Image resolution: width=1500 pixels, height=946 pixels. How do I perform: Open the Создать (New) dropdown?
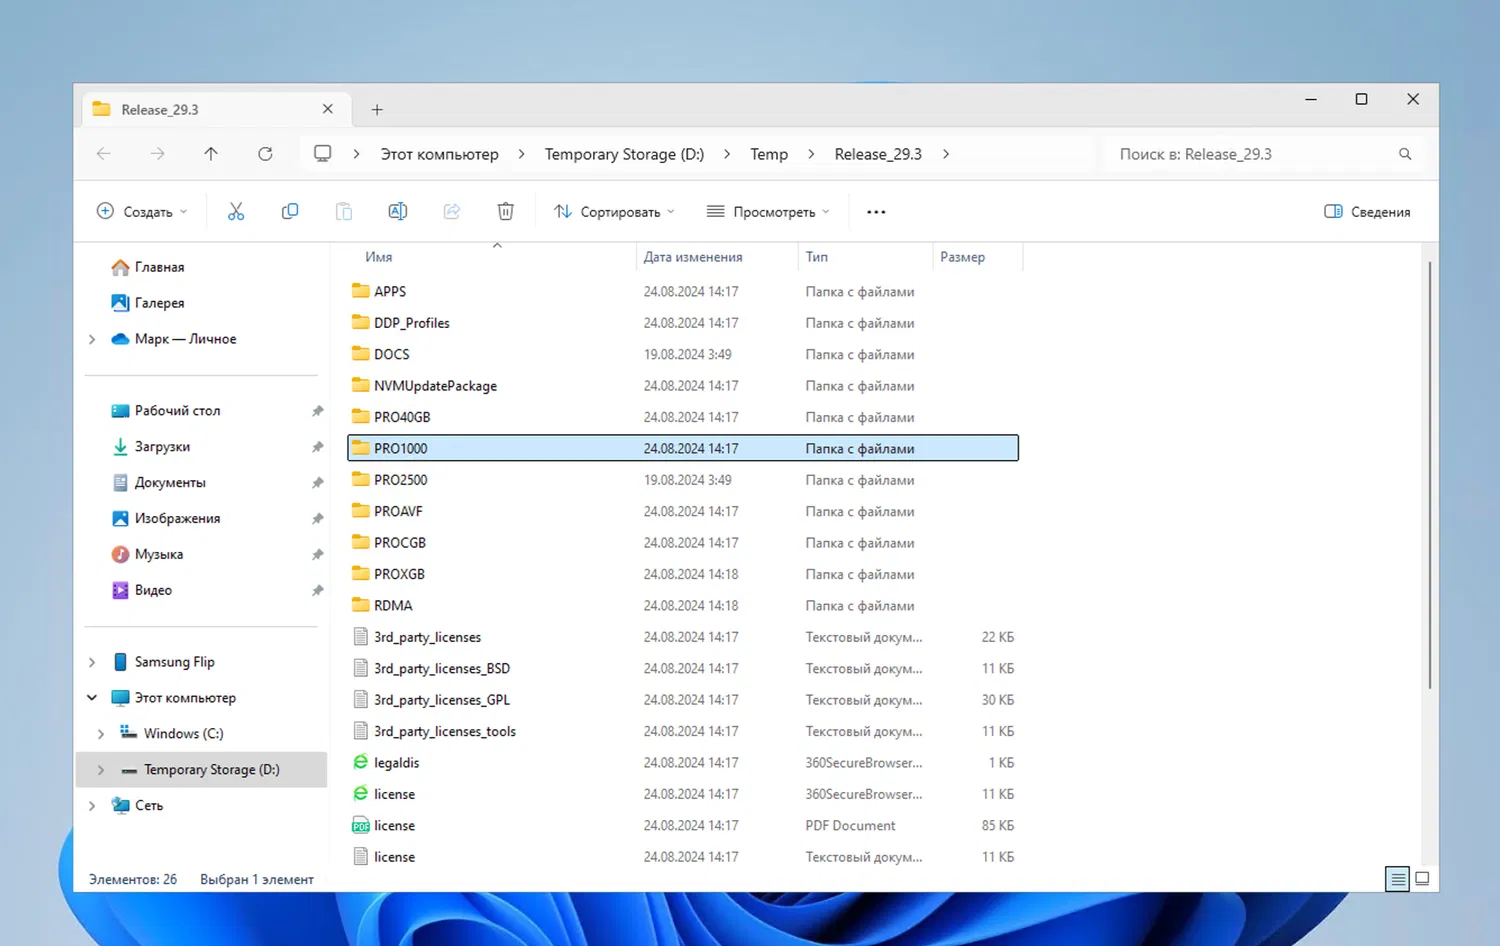pos(142,212)
